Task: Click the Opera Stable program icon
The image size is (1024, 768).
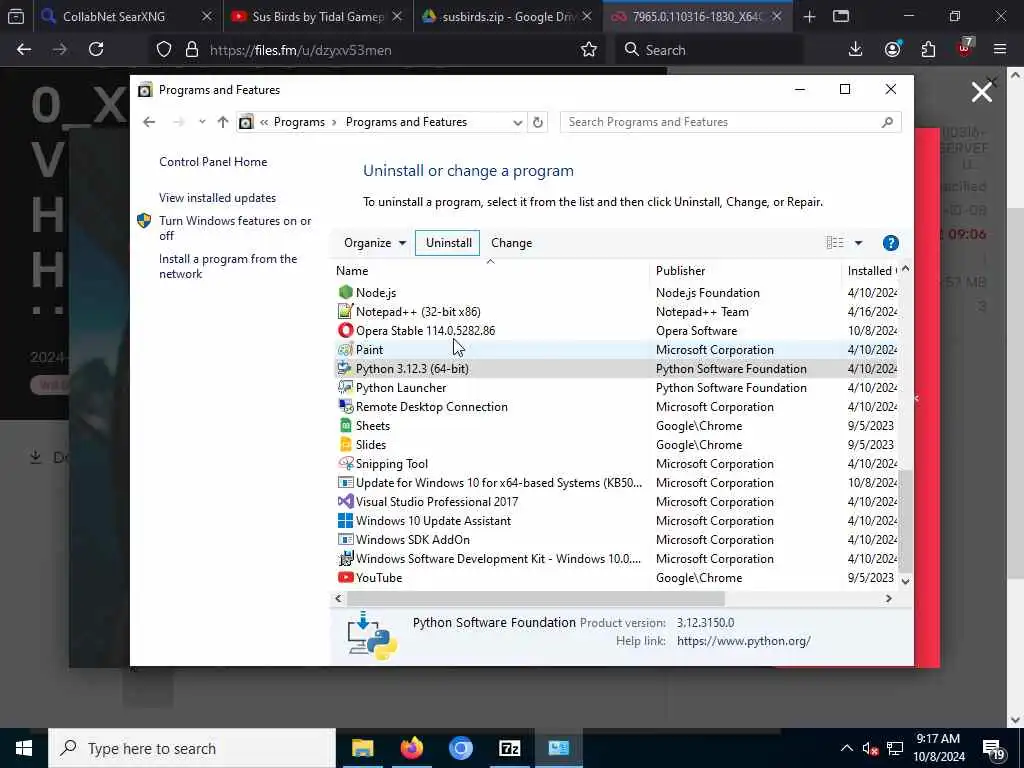Action: [345, 330]
